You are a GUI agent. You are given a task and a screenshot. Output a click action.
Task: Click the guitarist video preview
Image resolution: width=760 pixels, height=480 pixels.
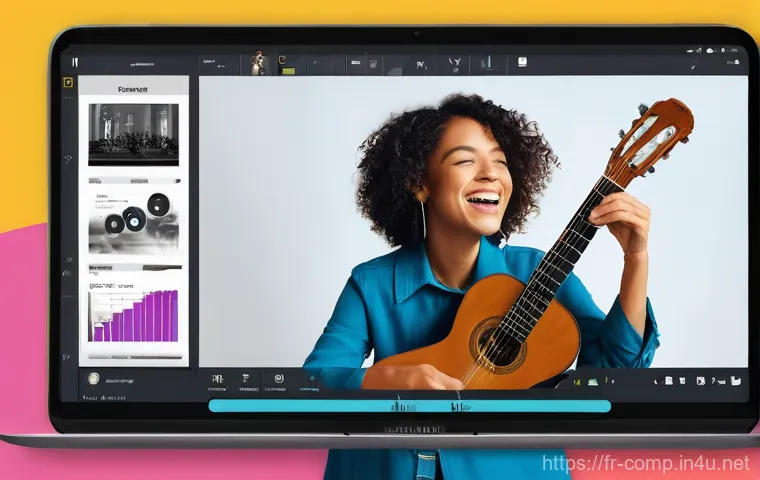[x=473, y=222]
